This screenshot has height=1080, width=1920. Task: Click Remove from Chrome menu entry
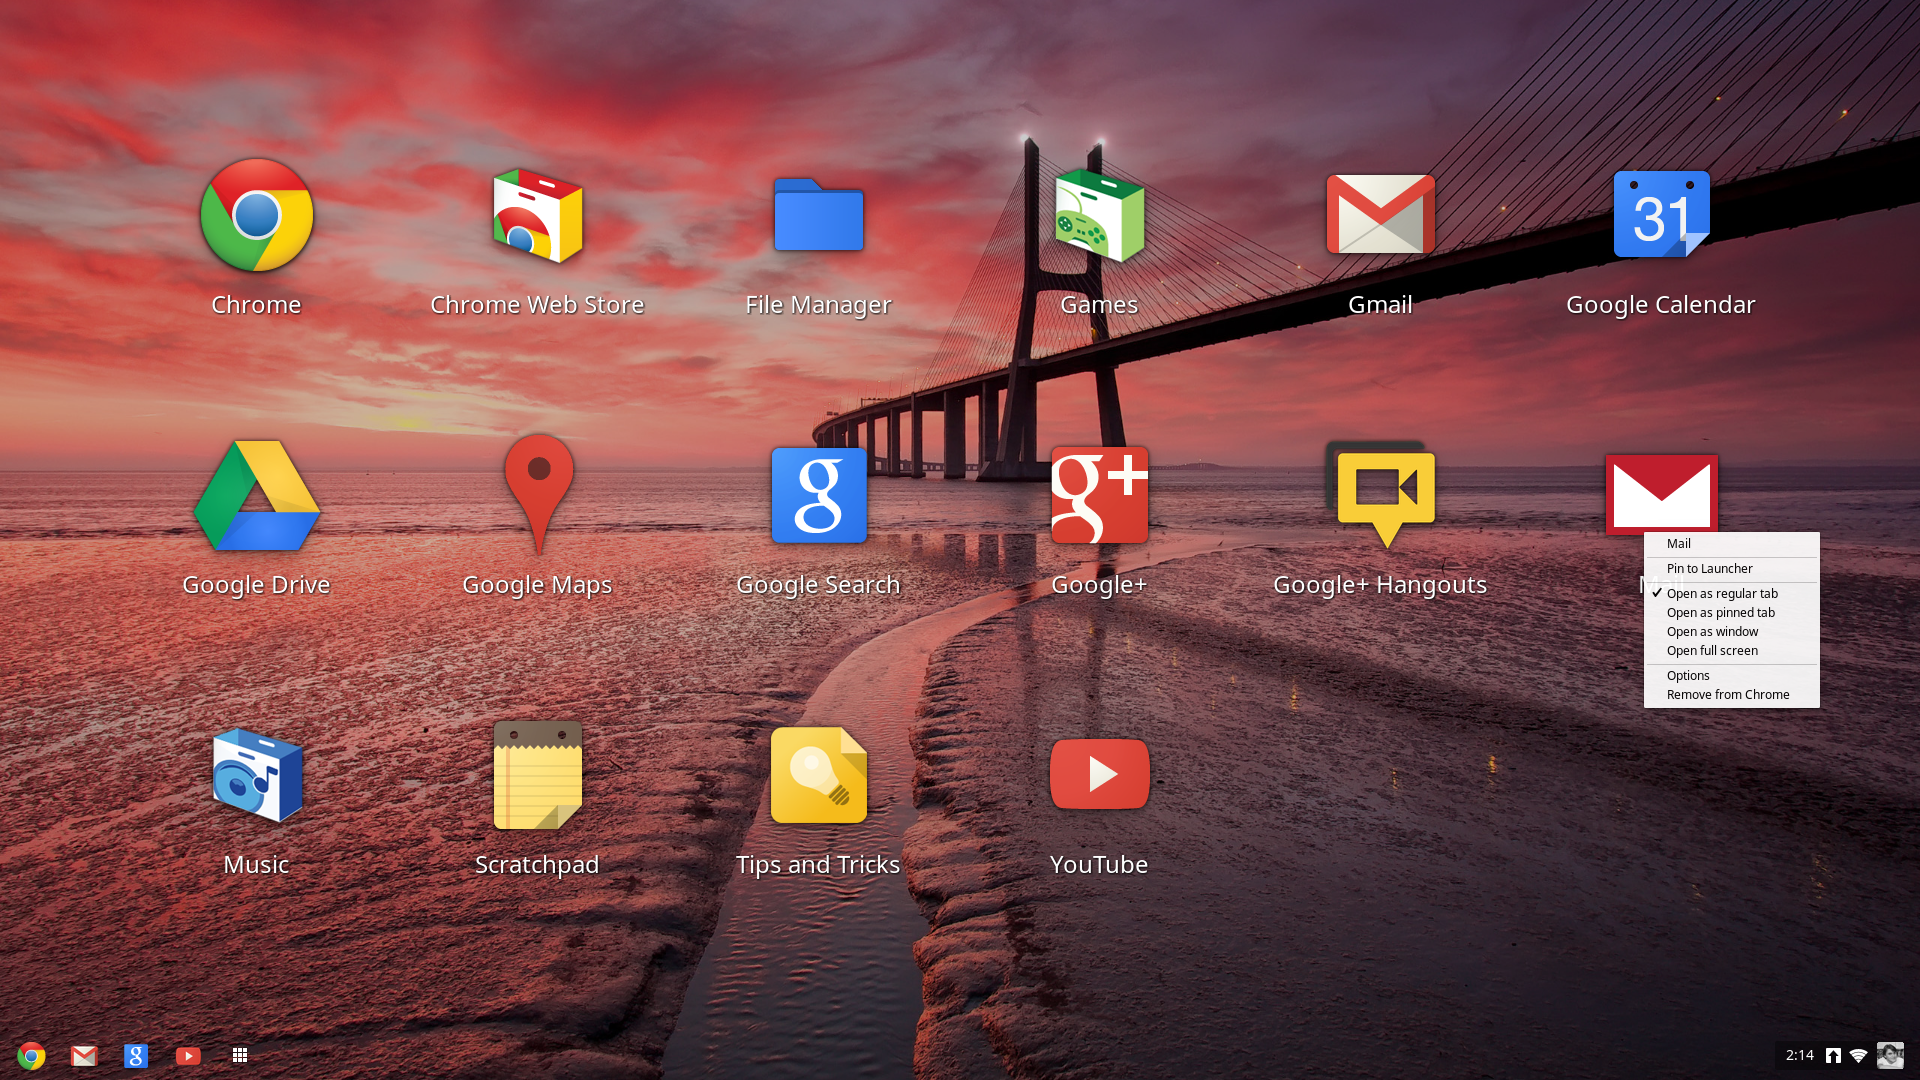1727,695
